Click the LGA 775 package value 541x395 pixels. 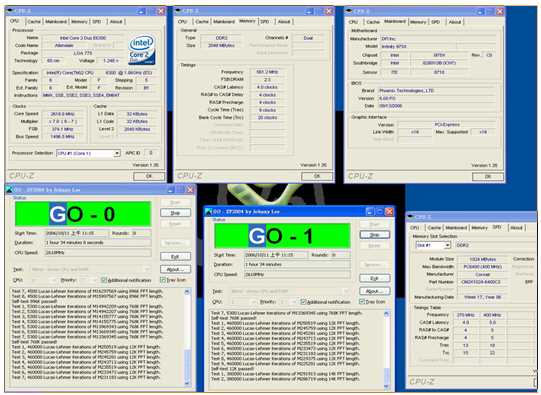pyautogui.click(x=83, y=53)
